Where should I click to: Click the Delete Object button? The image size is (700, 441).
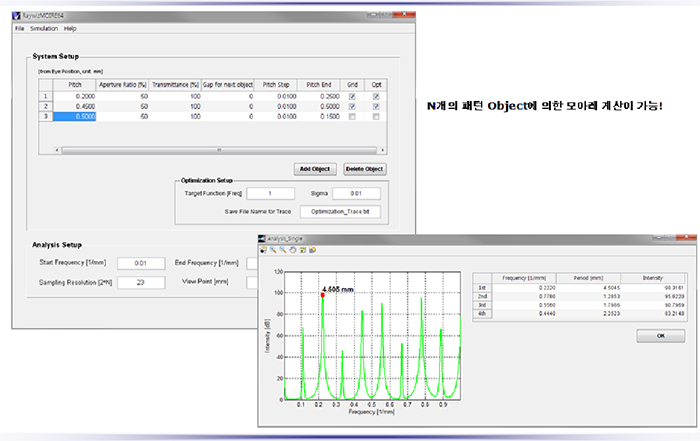[x=364, y=169]
